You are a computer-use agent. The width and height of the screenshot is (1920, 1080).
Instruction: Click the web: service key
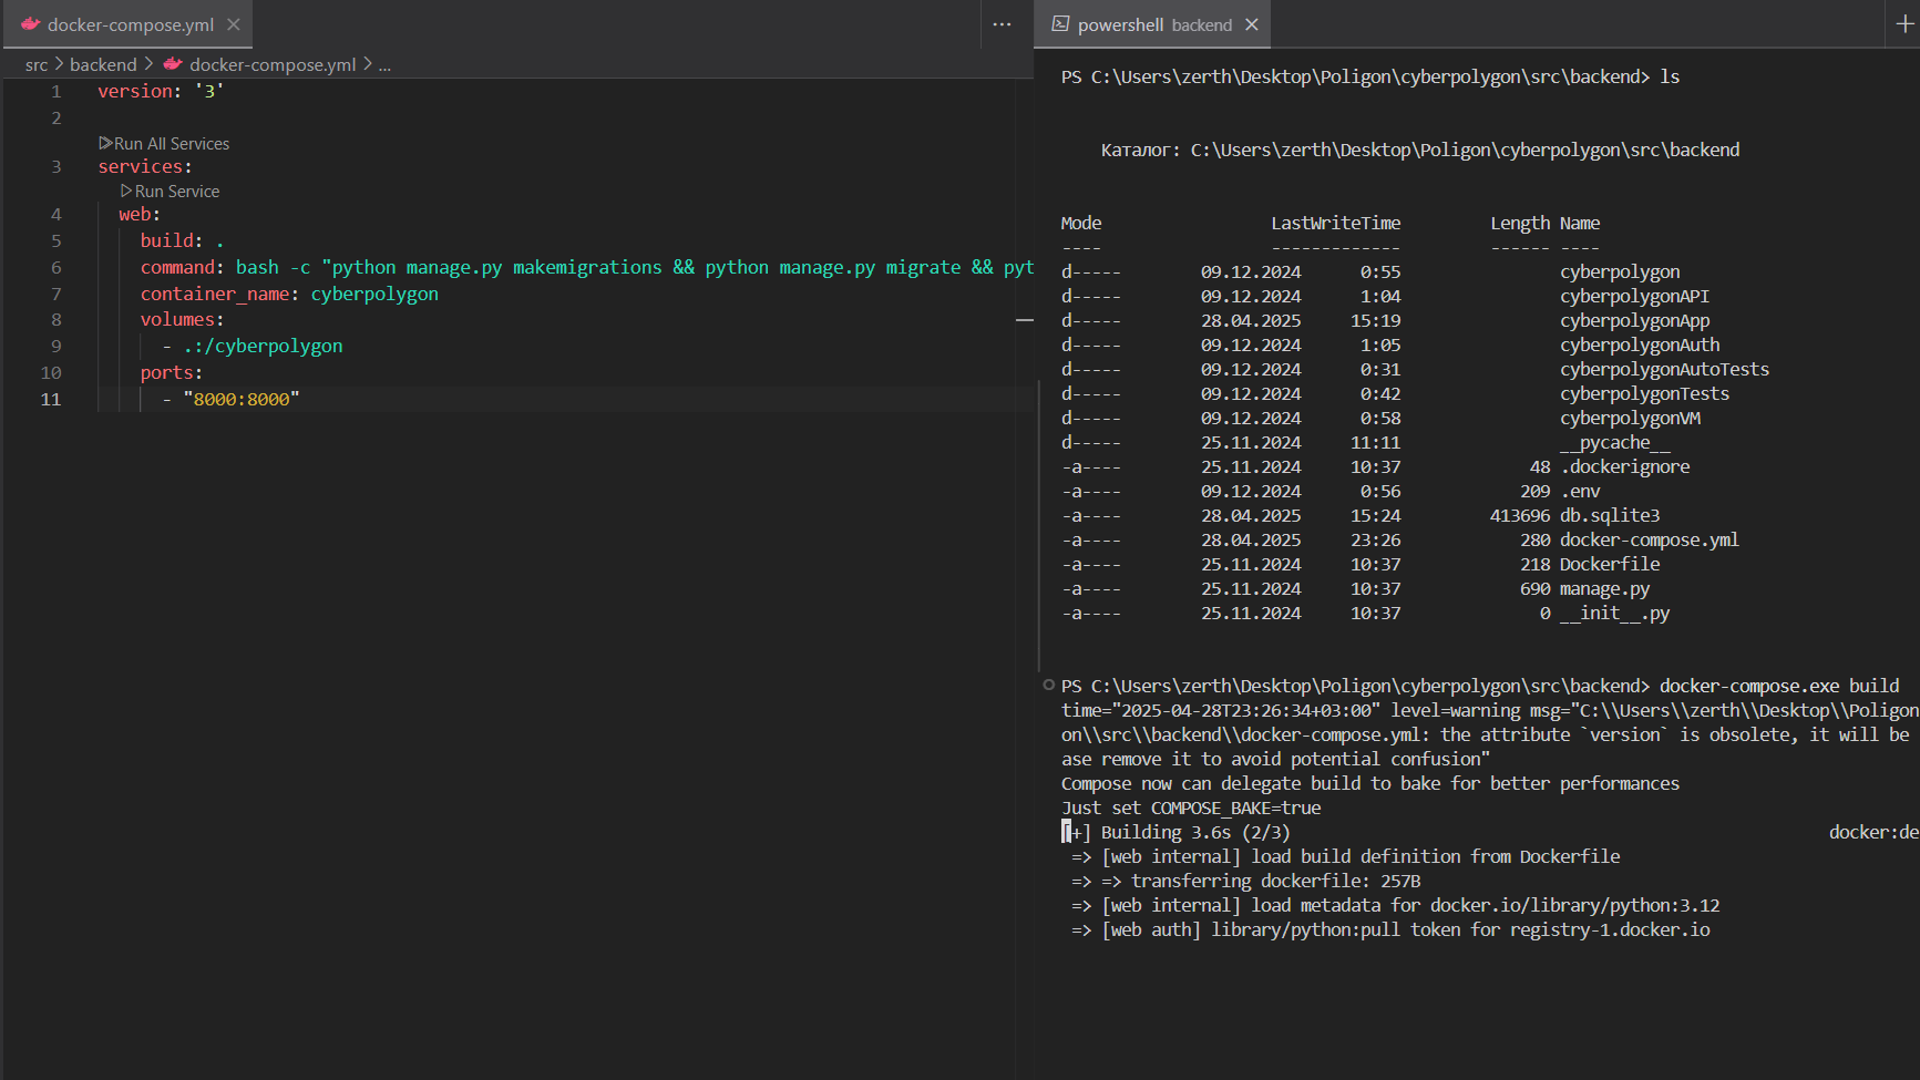[139, 215]
